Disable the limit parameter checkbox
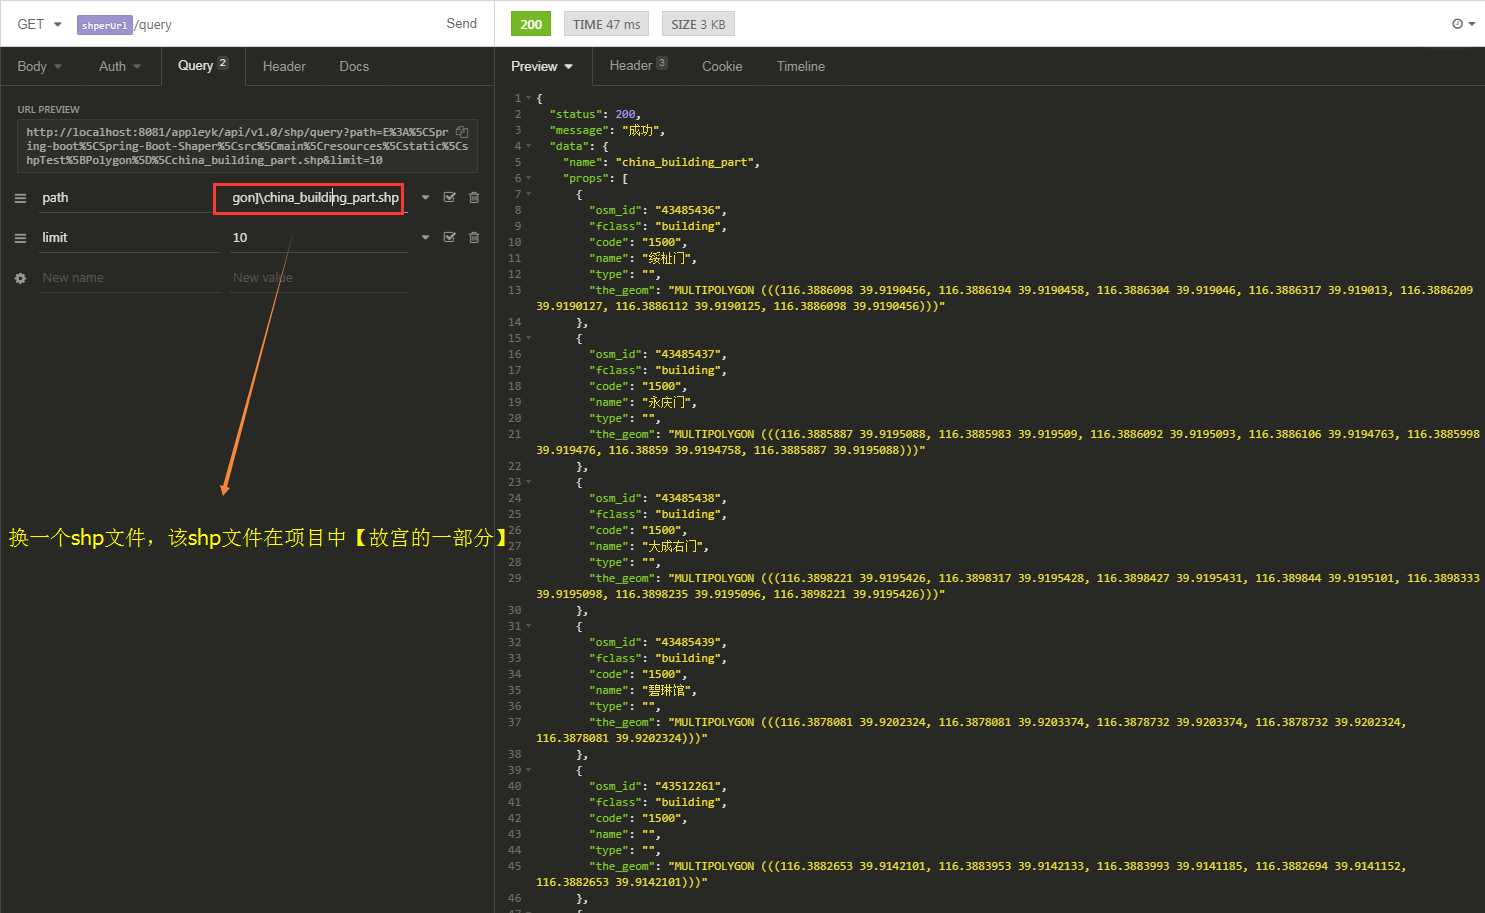Image resolution: width=1485 pixels, height=913 pixels. pyautogui.click(x=450, y=237)
